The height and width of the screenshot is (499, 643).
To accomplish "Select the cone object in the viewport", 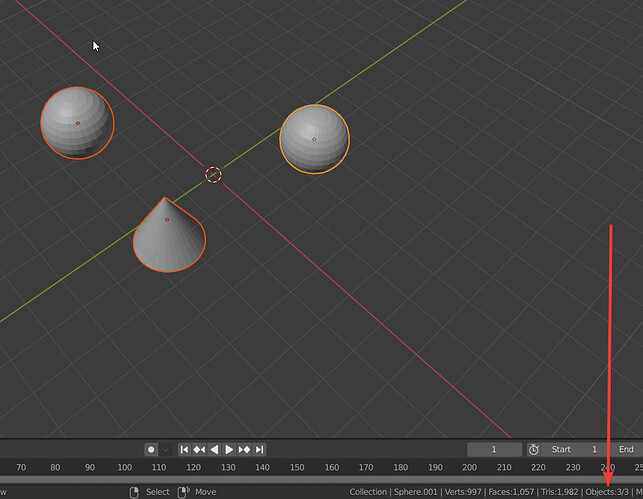I will click(169, 236).
